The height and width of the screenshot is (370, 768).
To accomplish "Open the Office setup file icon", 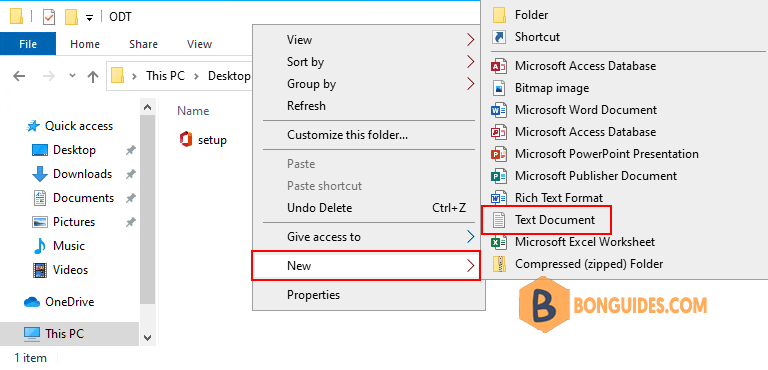I will [186, 140].
